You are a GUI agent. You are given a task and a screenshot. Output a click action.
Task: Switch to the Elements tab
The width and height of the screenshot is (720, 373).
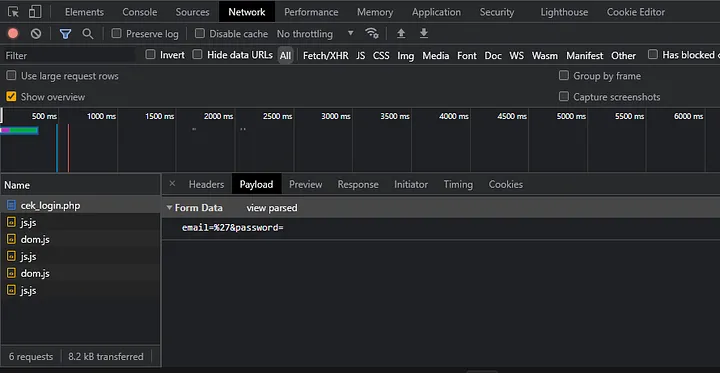[84, 12]
